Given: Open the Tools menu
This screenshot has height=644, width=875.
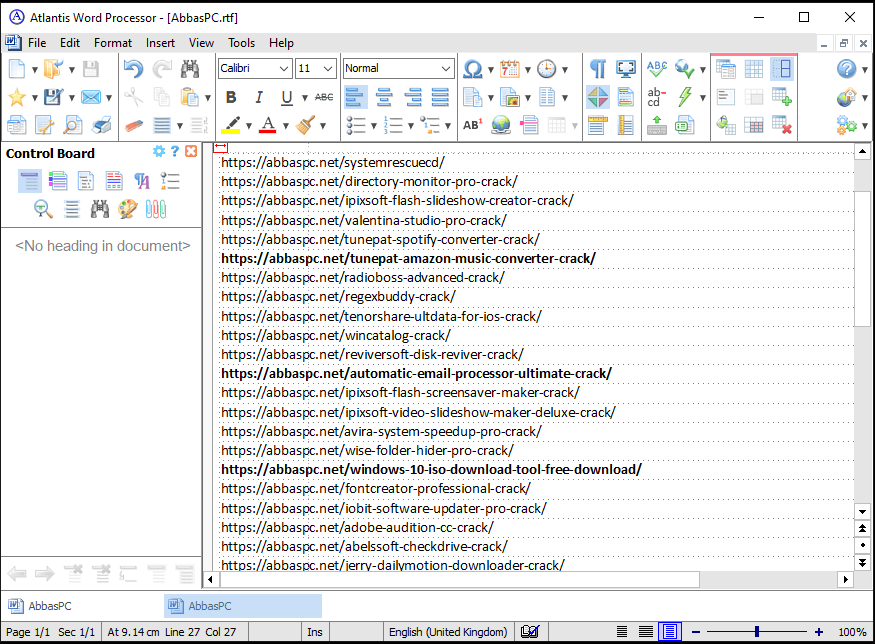Looking at the screenshot, I should pos(241,43).
